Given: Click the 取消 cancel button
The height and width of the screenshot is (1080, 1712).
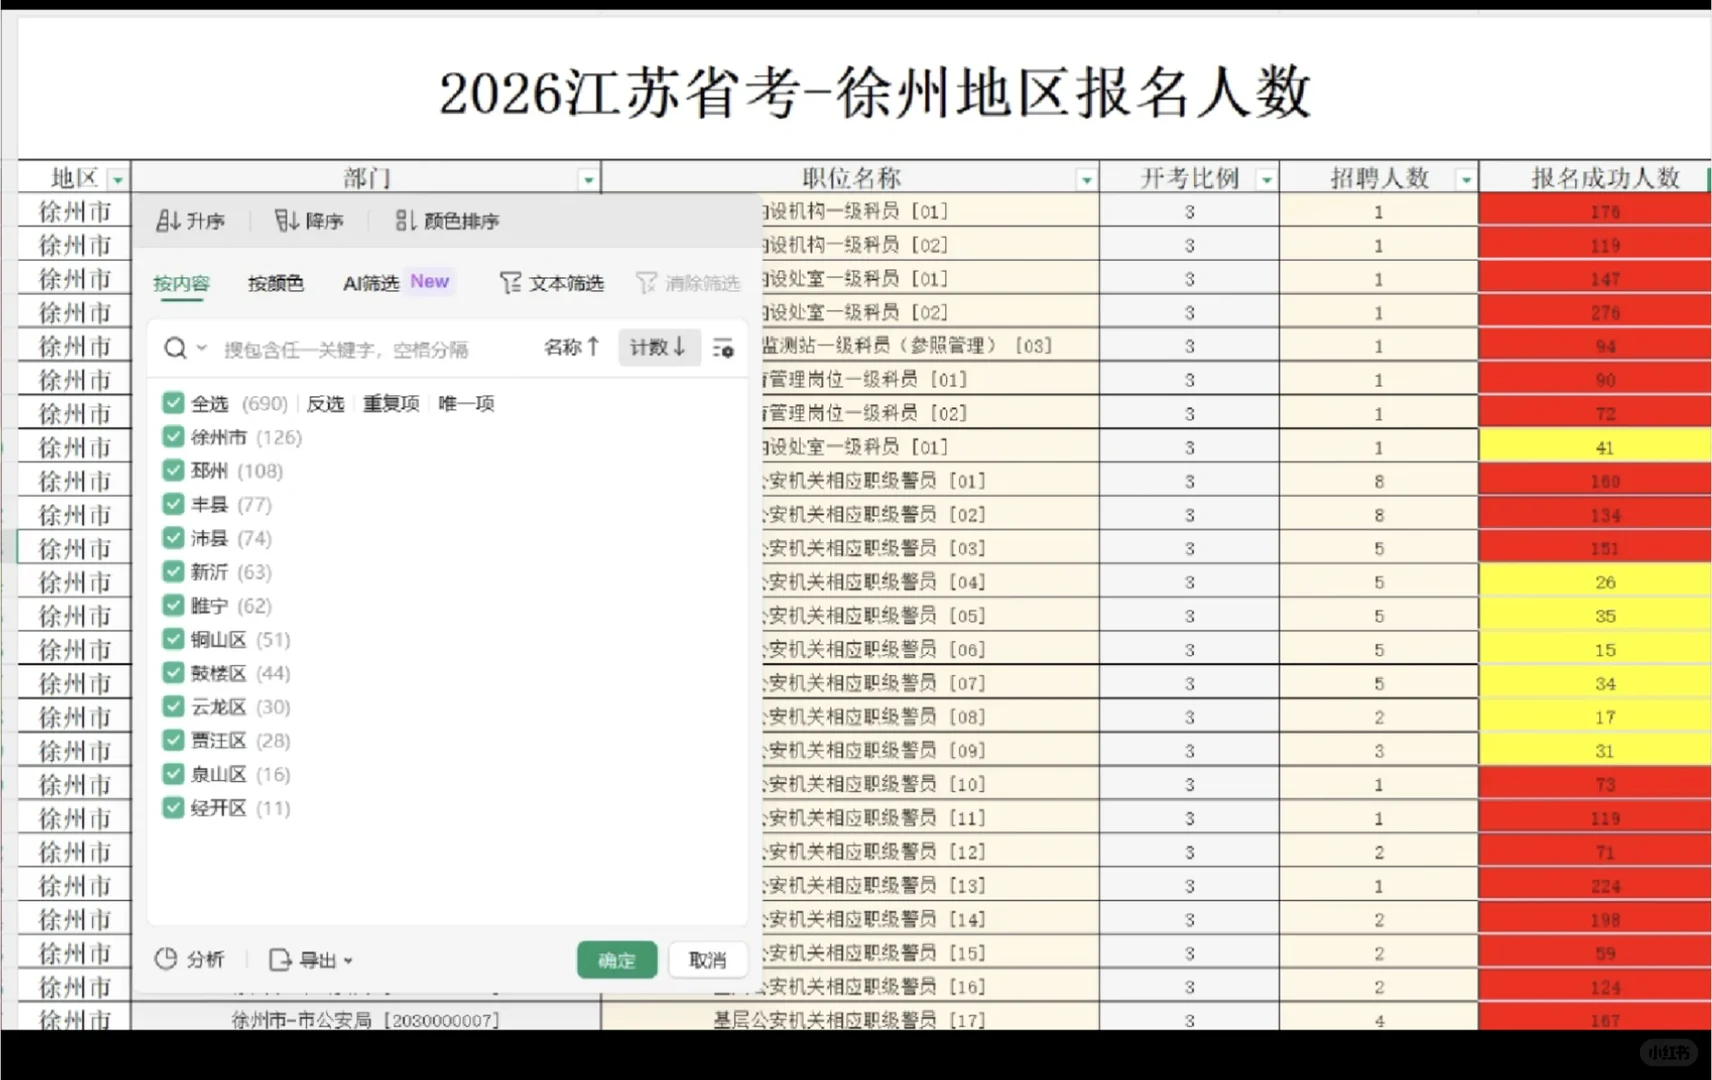Looking at the screenshot, I should pyautogui.click(x=708, y=959).
